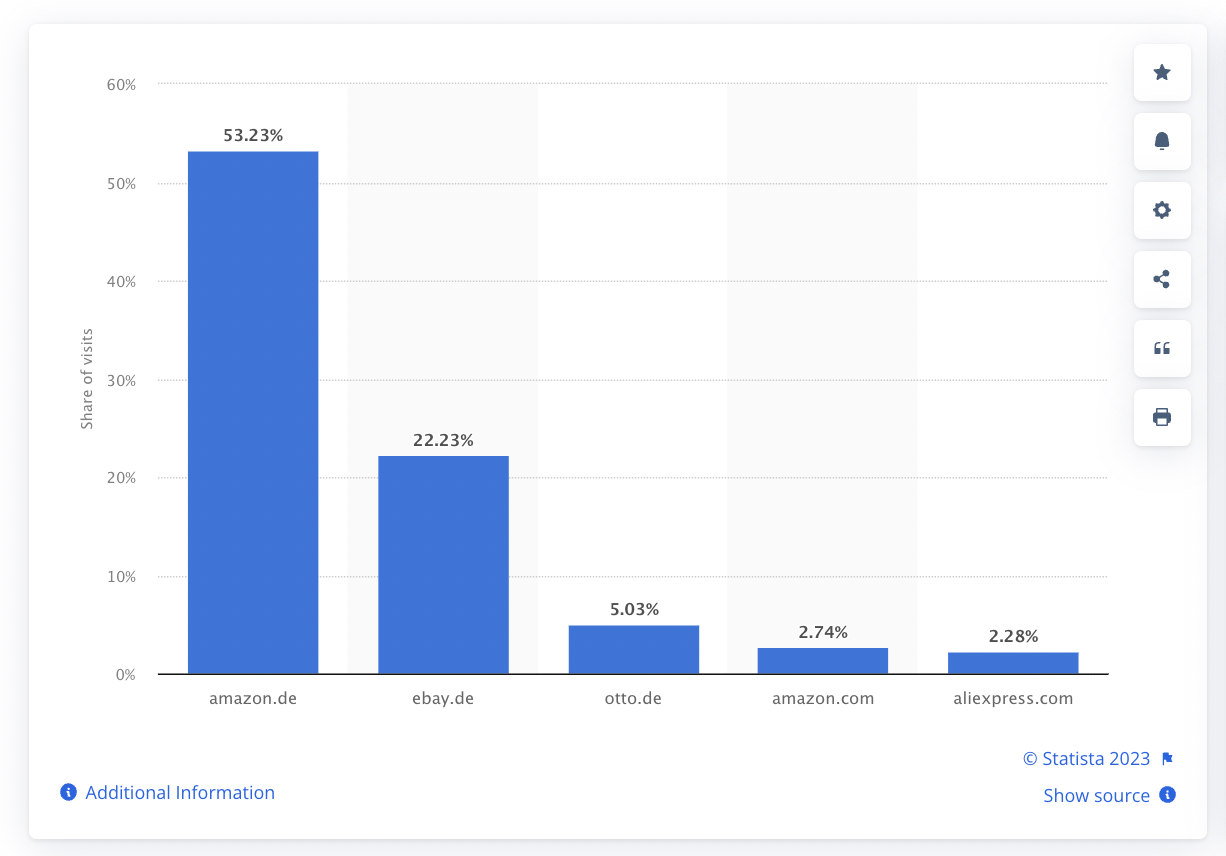Viewport: 1226px width, 856px height.
Task: Click the 30% y-axis tick label
Action: coord(121,380)
